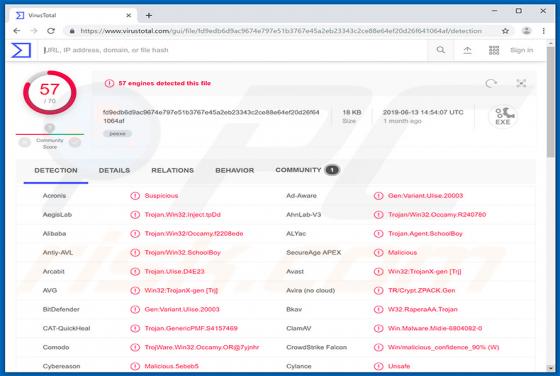Click the warning icon beside Acronis result
Viewport: 560px width, 376px height.
coord(135,196)
